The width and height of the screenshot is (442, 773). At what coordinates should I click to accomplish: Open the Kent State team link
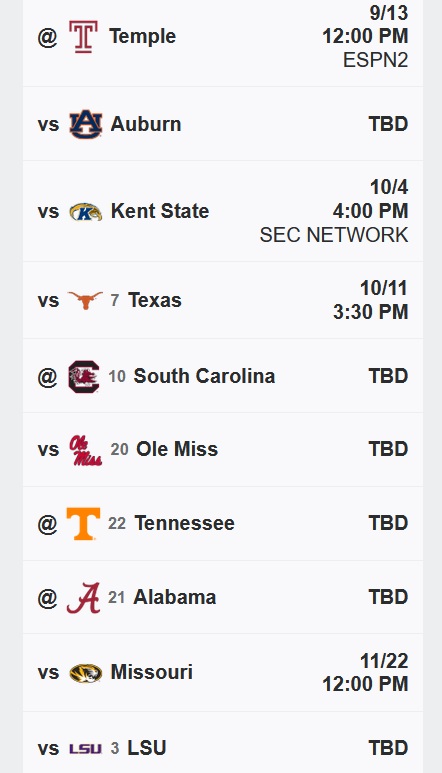160,211
